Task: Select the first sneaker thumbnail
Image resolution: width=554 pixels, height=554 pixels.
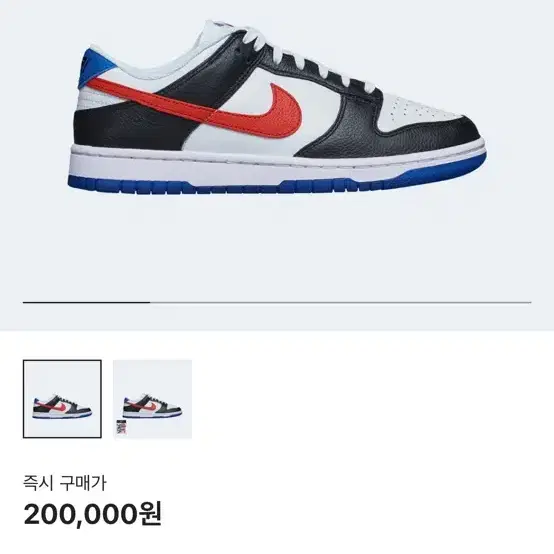Action: tap(62, 399)
